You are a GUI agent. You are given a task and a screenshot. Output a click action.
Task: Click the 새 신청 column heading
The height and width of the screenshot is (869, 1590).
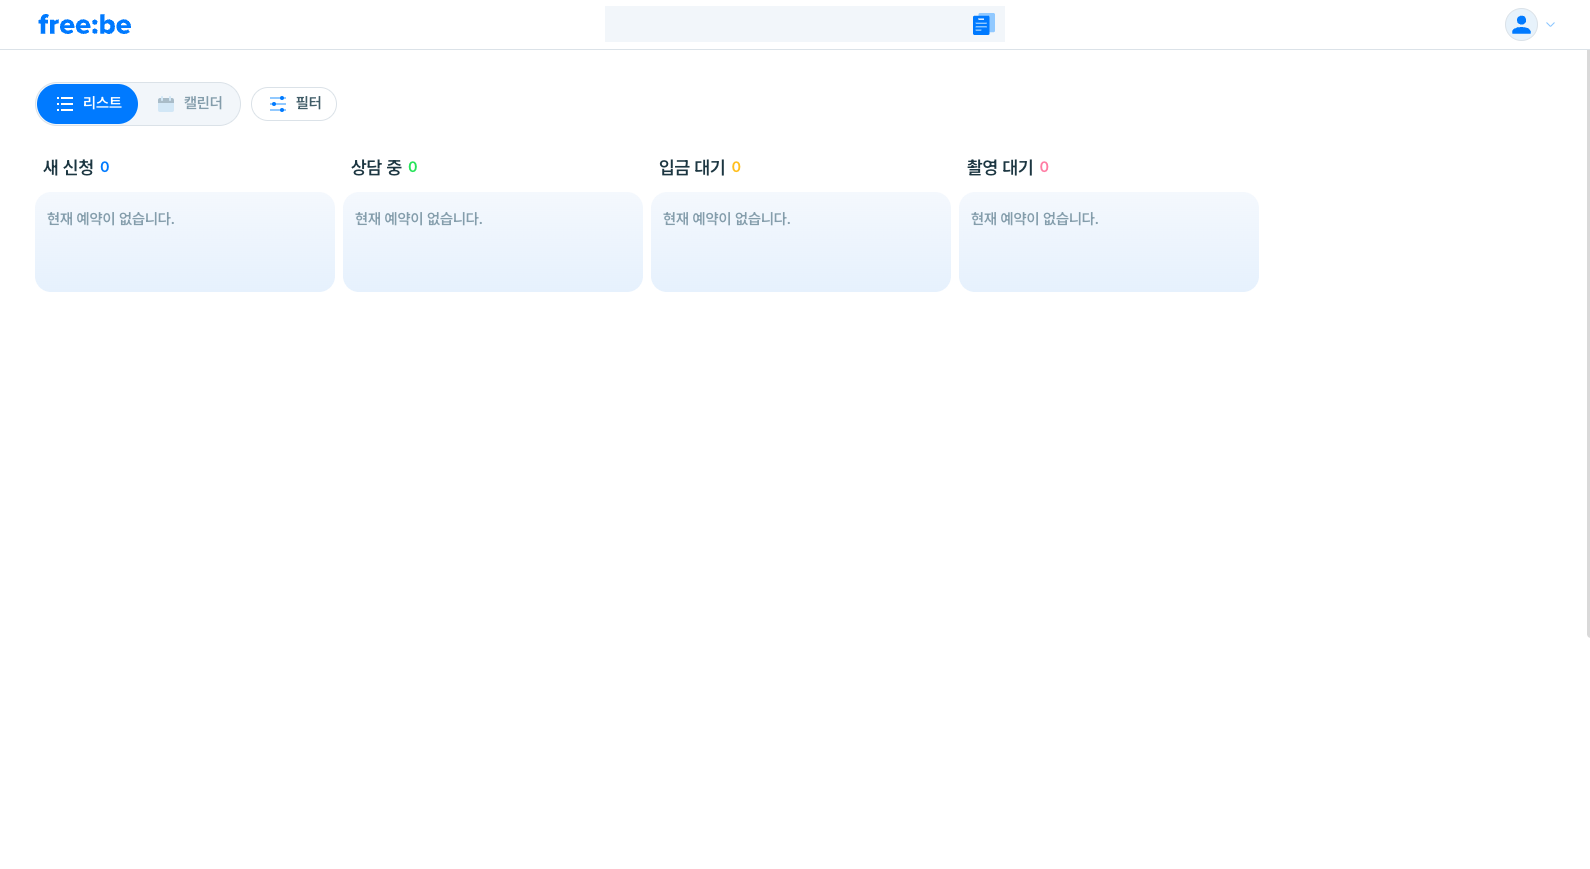(x=68, y=167)
